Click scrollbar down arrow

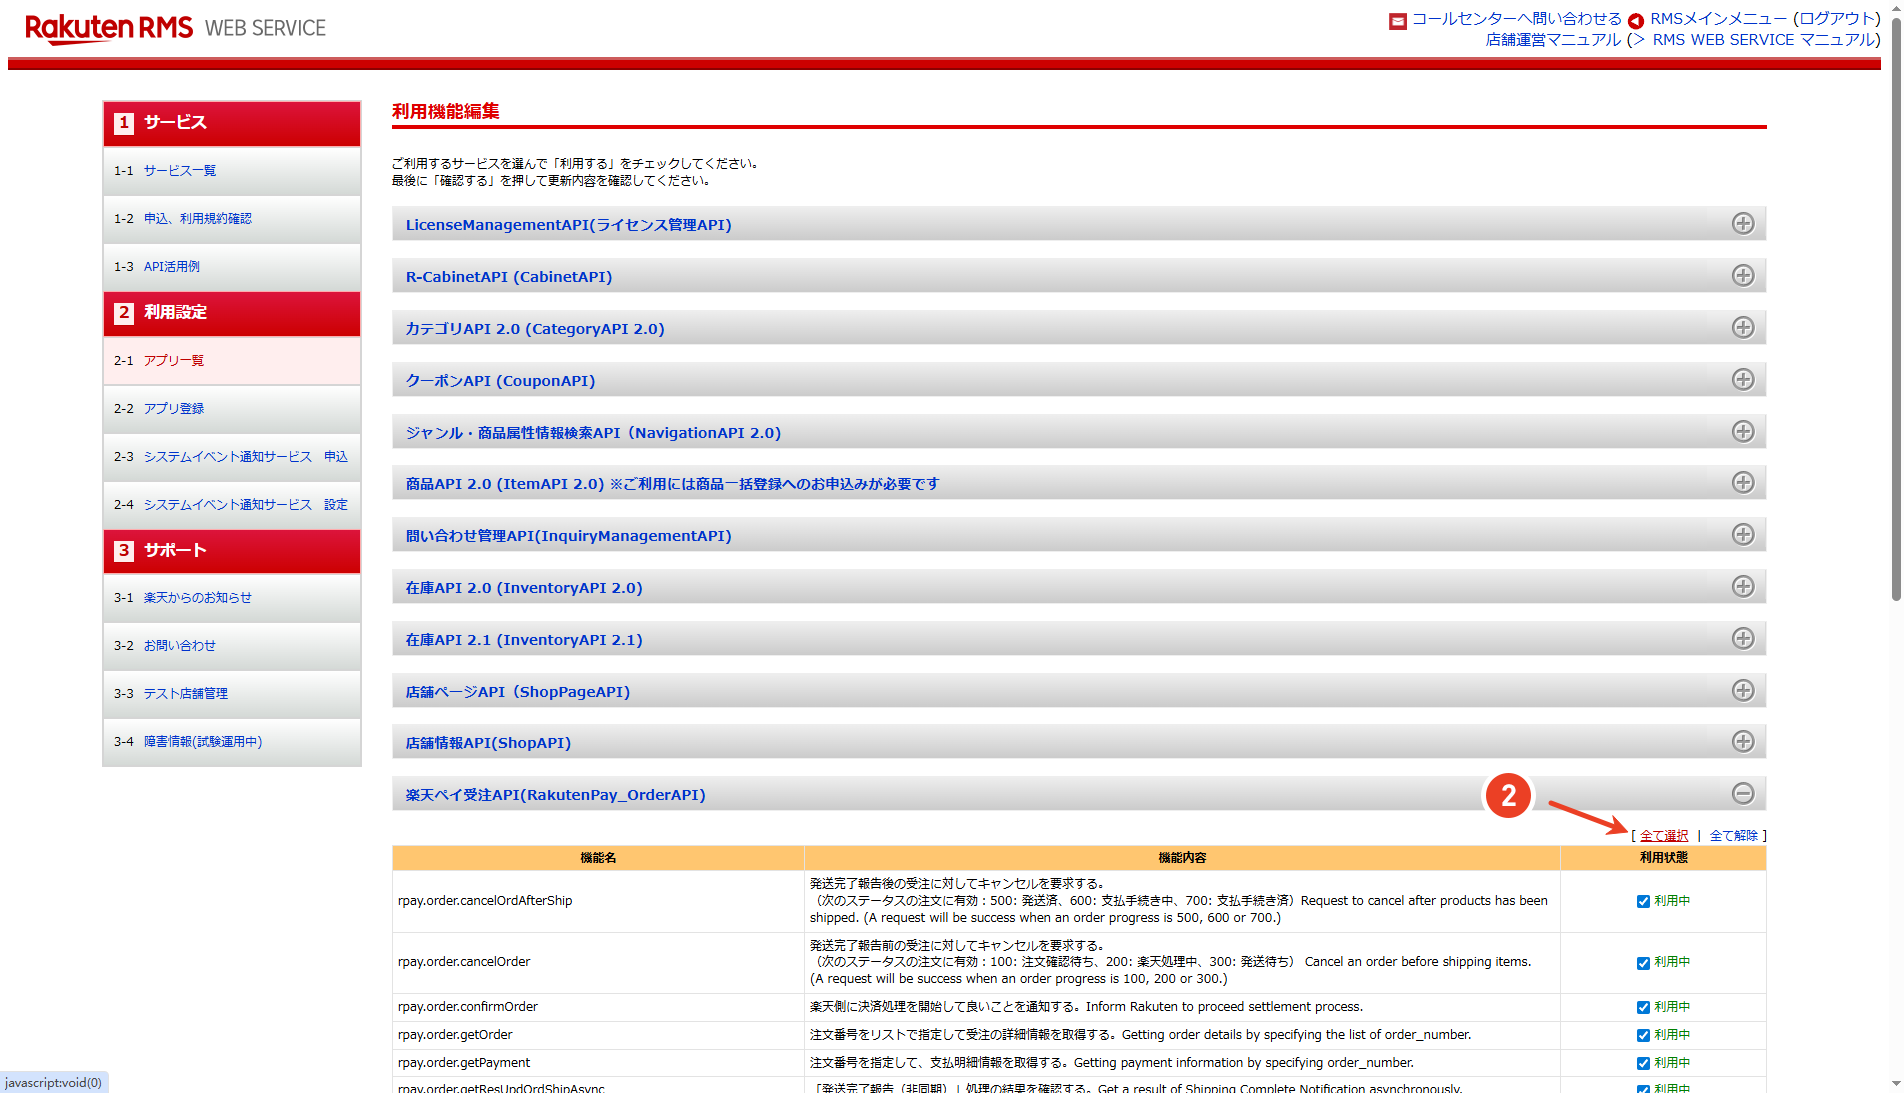point(1896,1084)
